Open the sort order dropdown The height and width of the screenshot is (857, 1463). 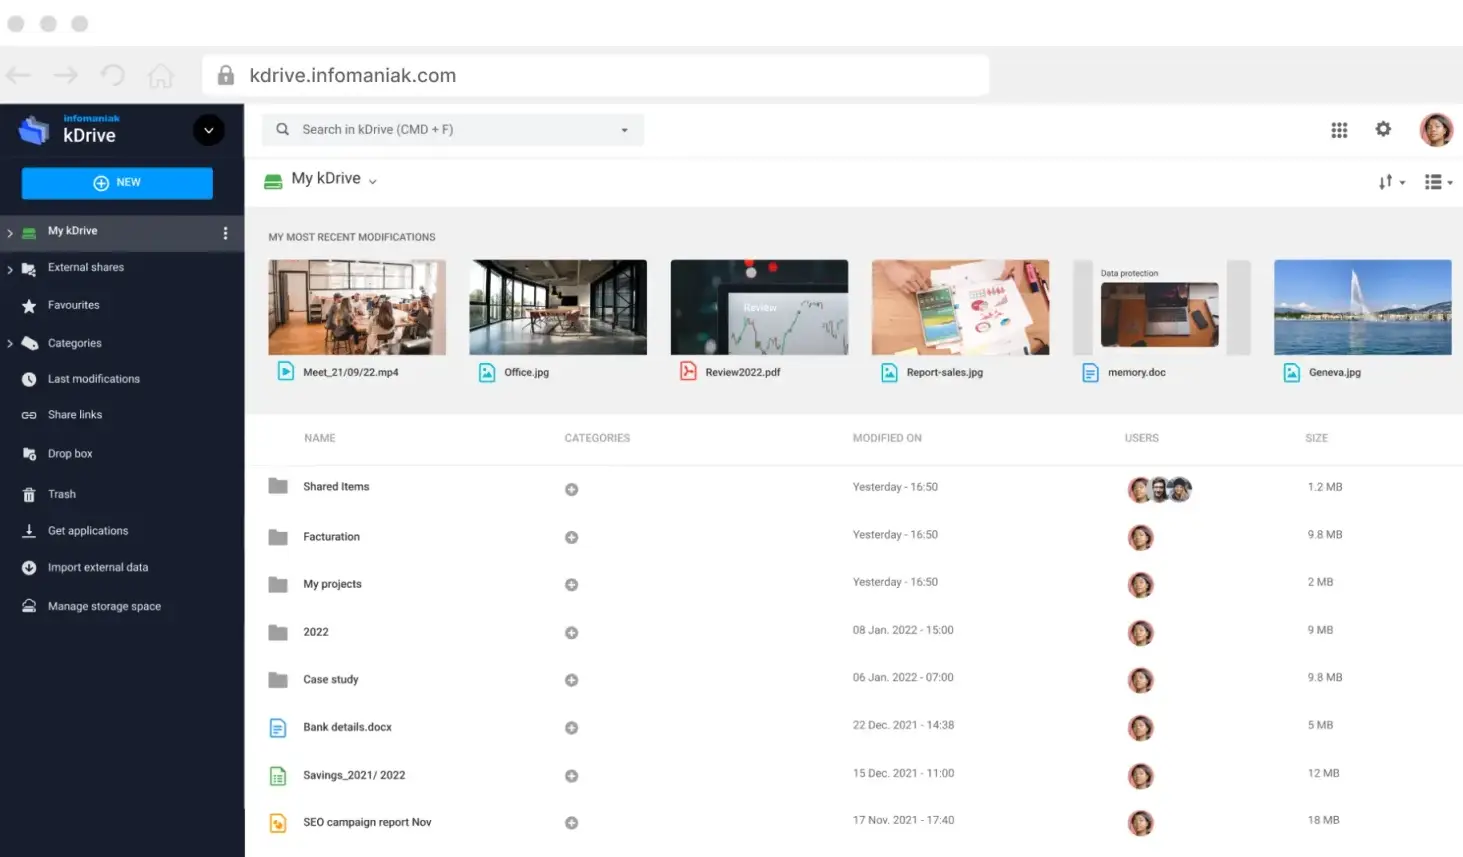[x=1391, y=182]
